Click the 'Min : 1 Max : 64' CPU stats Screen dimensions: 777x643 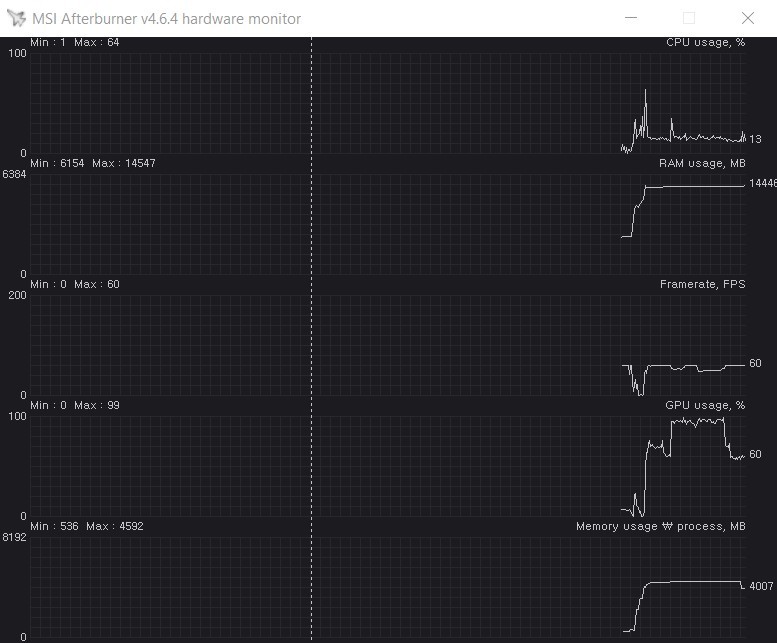tap(74, 43)
